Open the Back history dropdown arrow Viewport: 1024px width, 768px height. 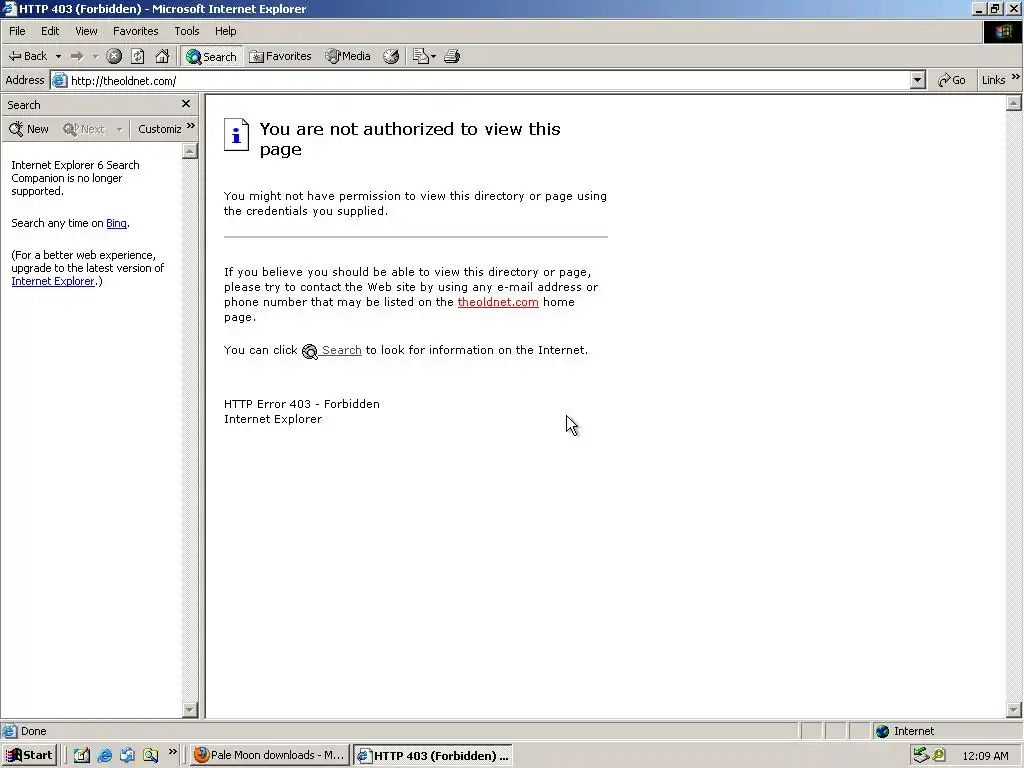point(58,56)
